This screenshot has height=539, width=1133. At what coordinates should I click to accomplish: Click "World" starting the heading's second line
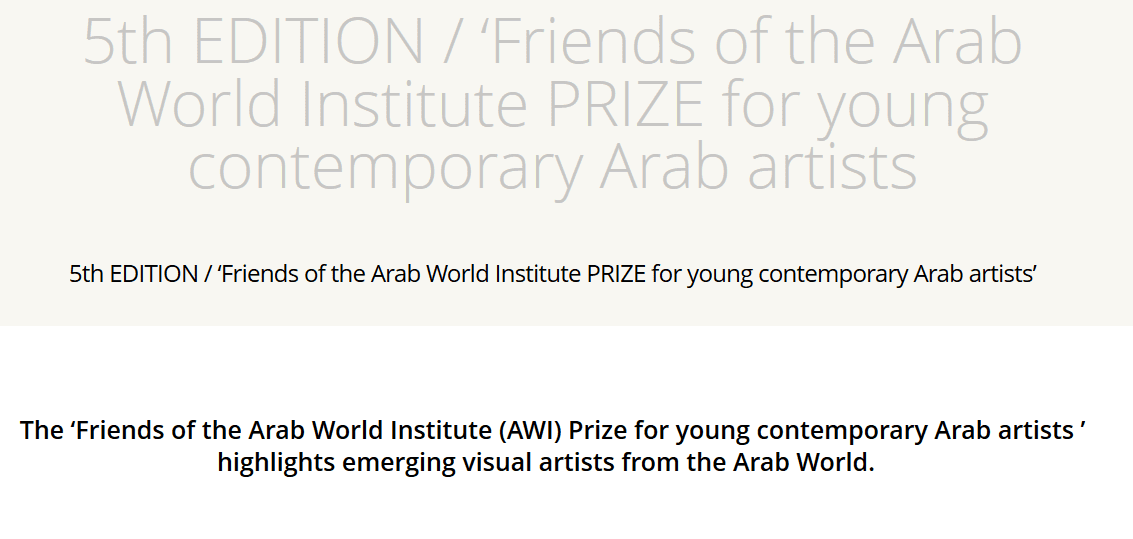(x=199, y=105)
